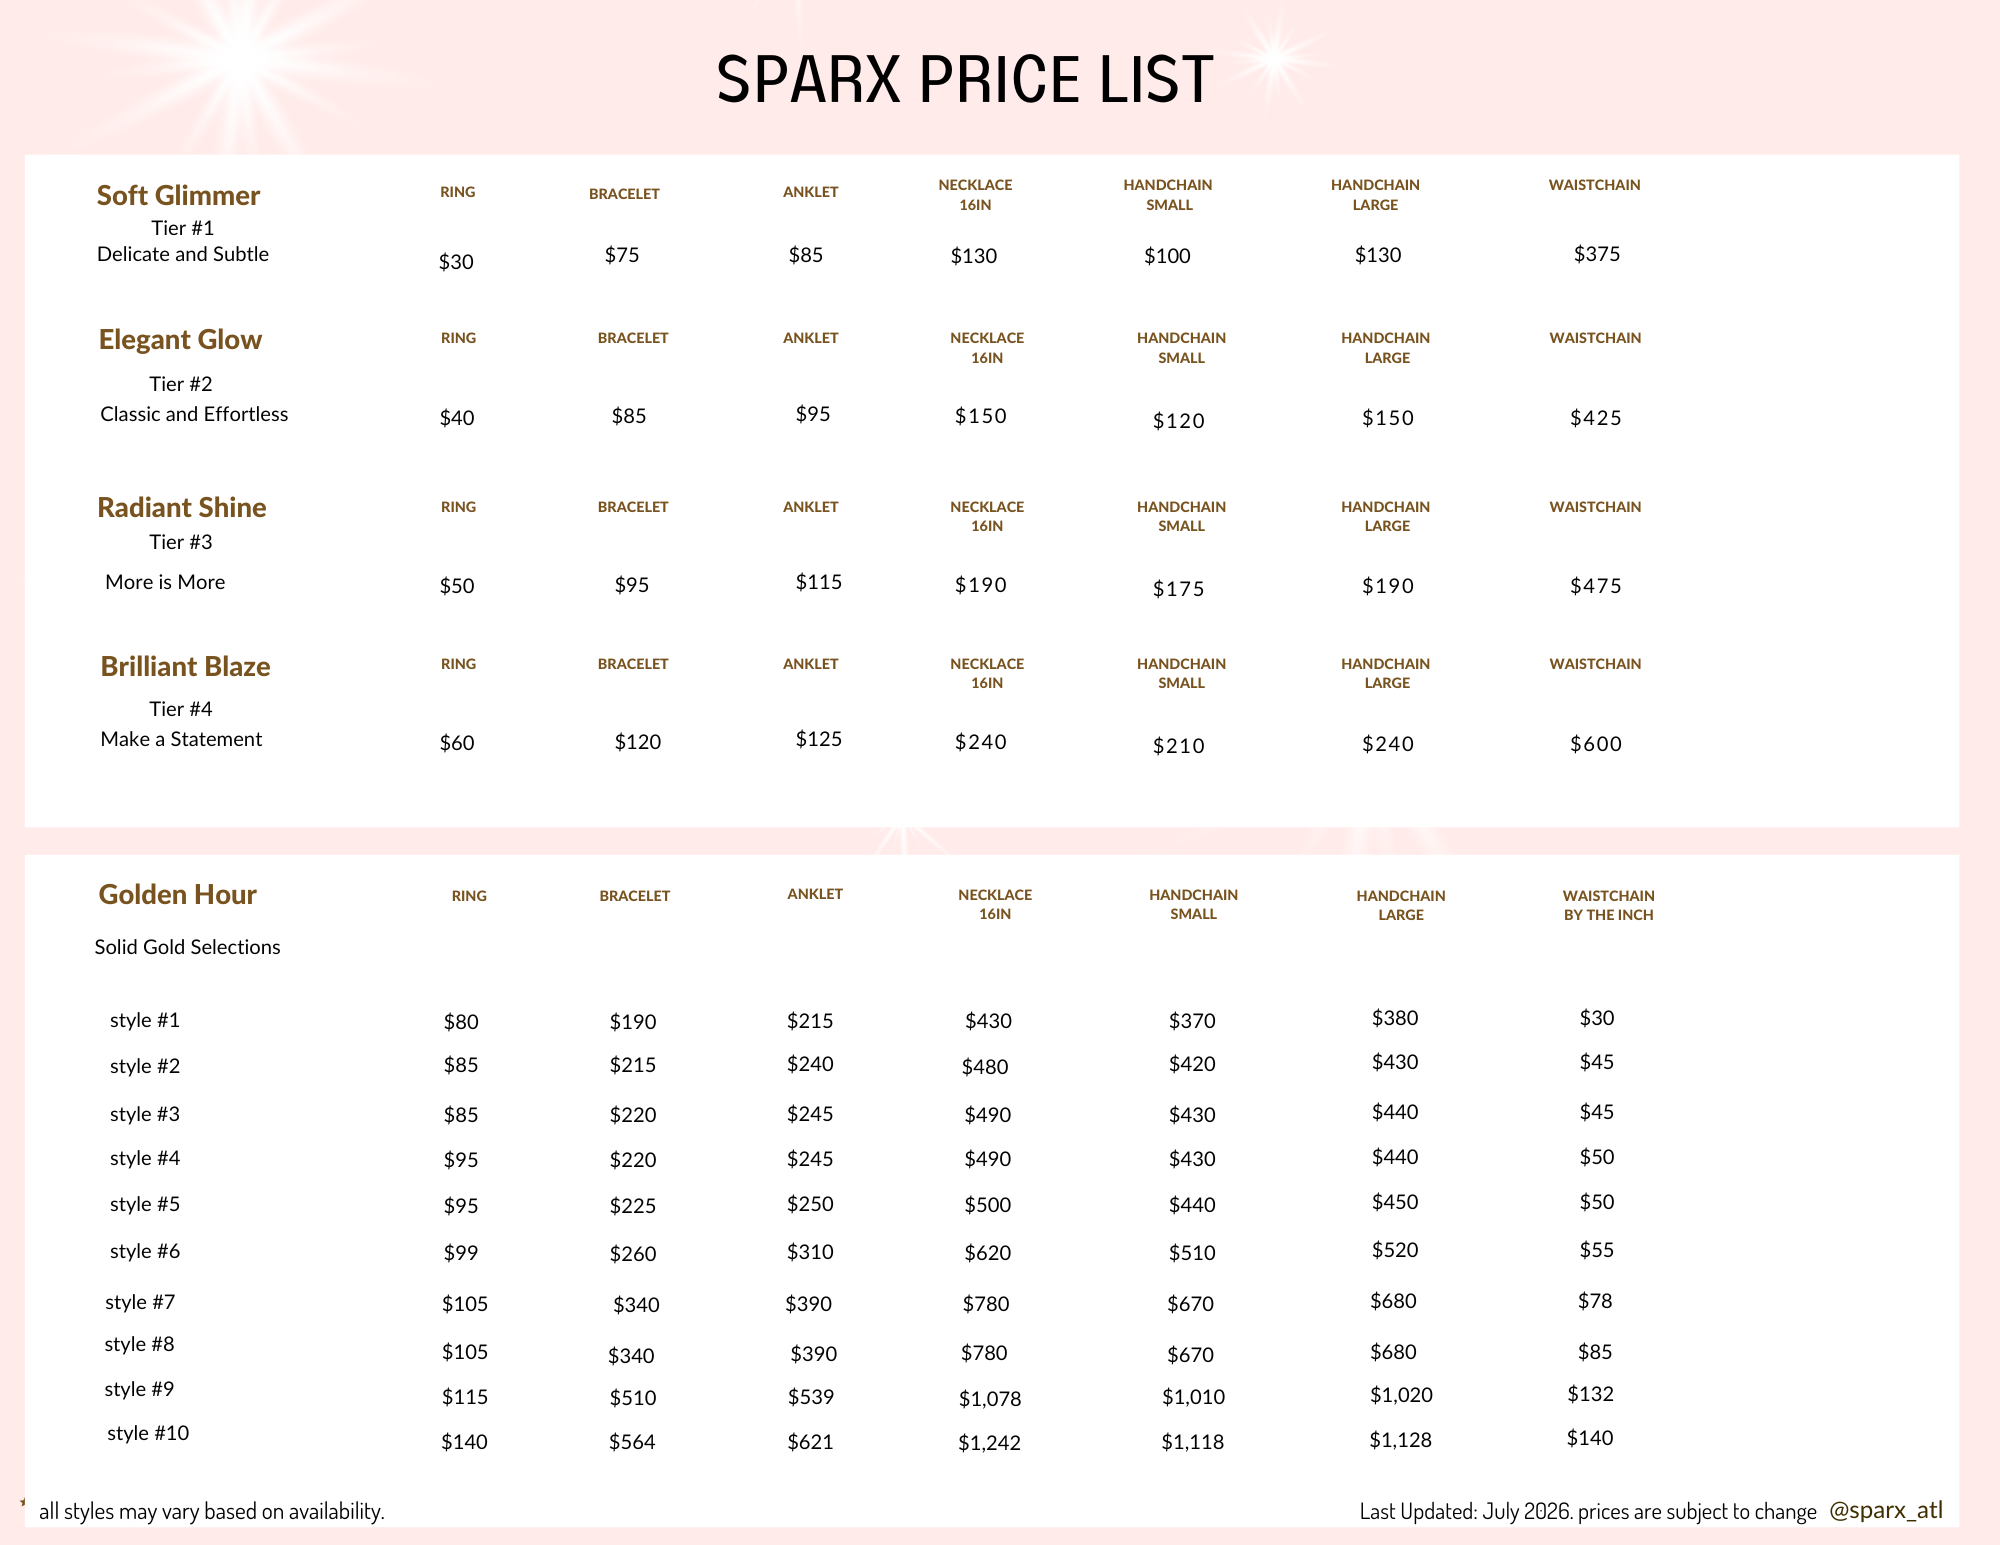Click the @sparx_atl handle
Screen dimensions: 2000x1545
click(1886, 1510)
